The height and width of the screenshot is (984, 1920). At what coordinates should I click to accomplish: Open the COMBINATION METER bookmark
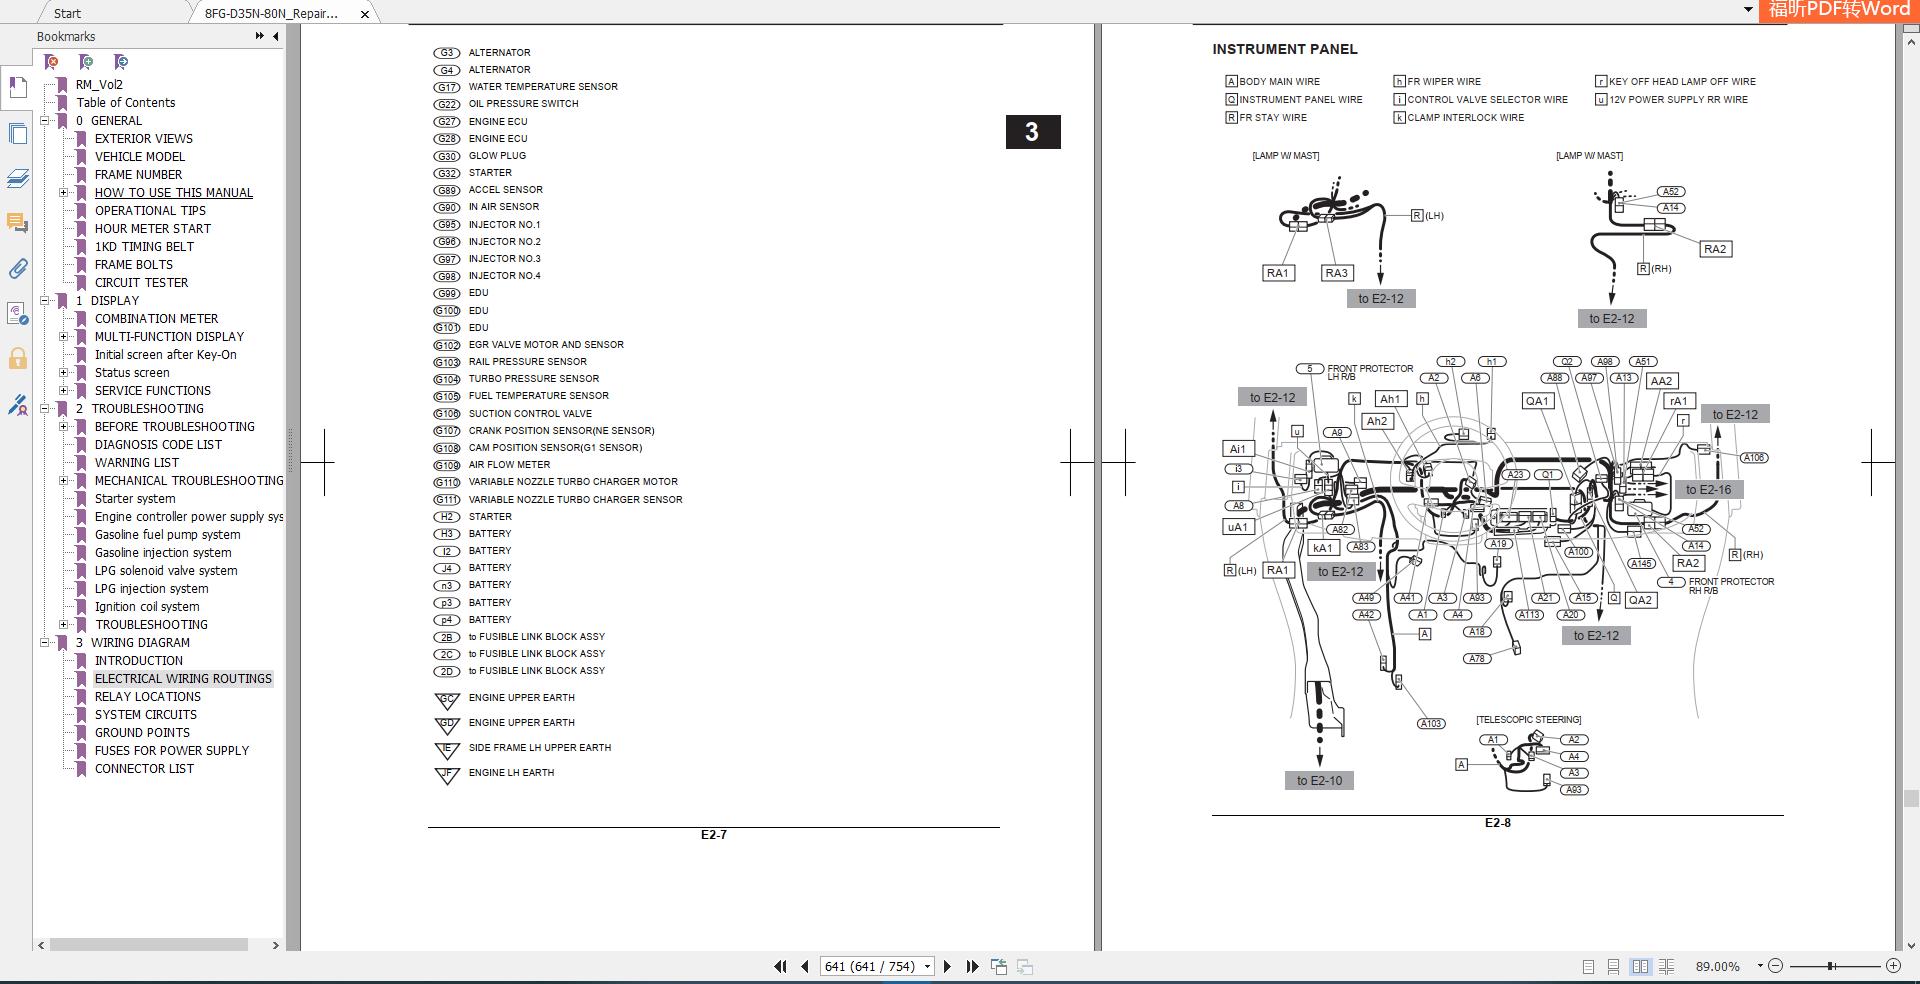(x=156, y=318)
